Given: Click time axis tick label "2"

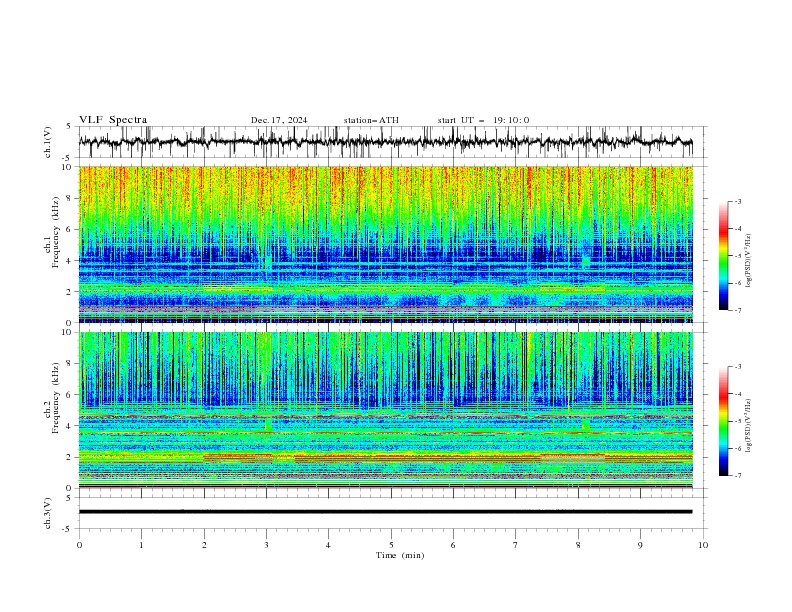Looking at the screenshot, I should (204, 545).
